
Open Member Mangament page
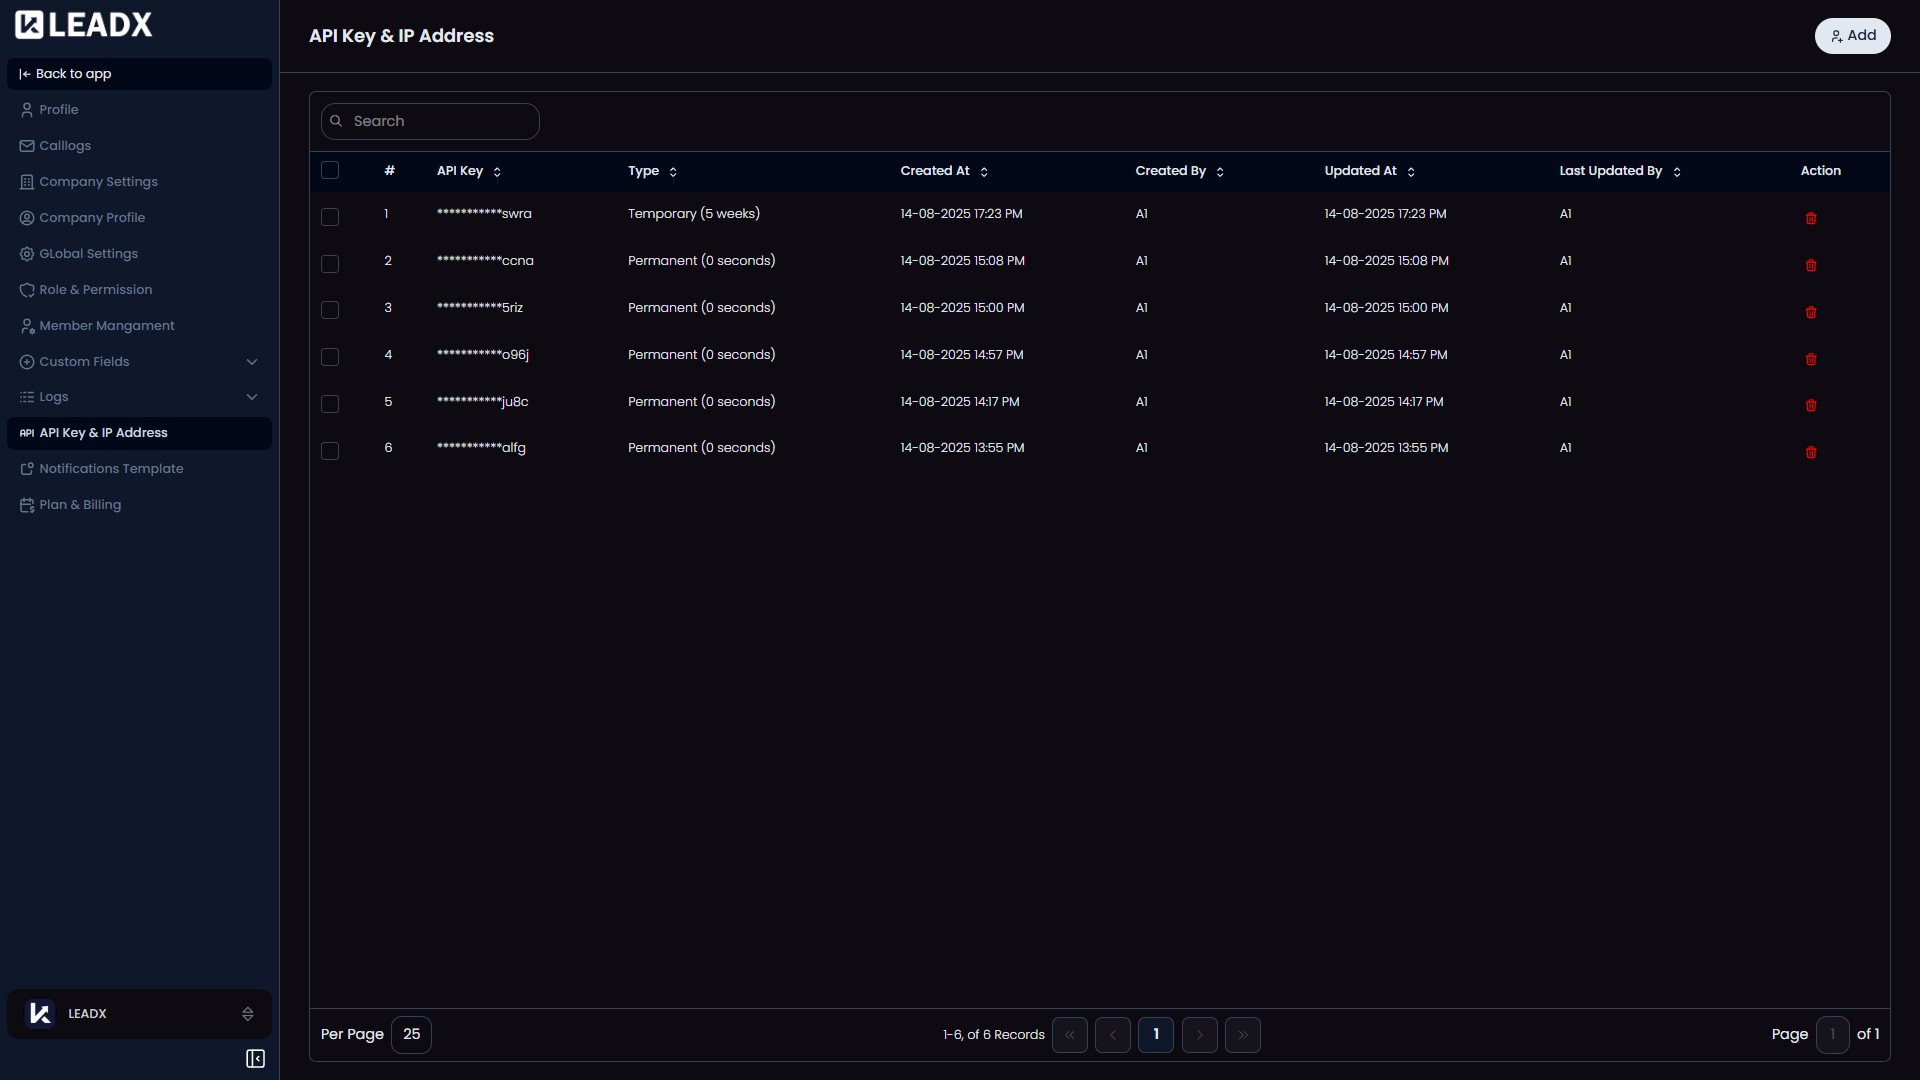coord(107,325)
